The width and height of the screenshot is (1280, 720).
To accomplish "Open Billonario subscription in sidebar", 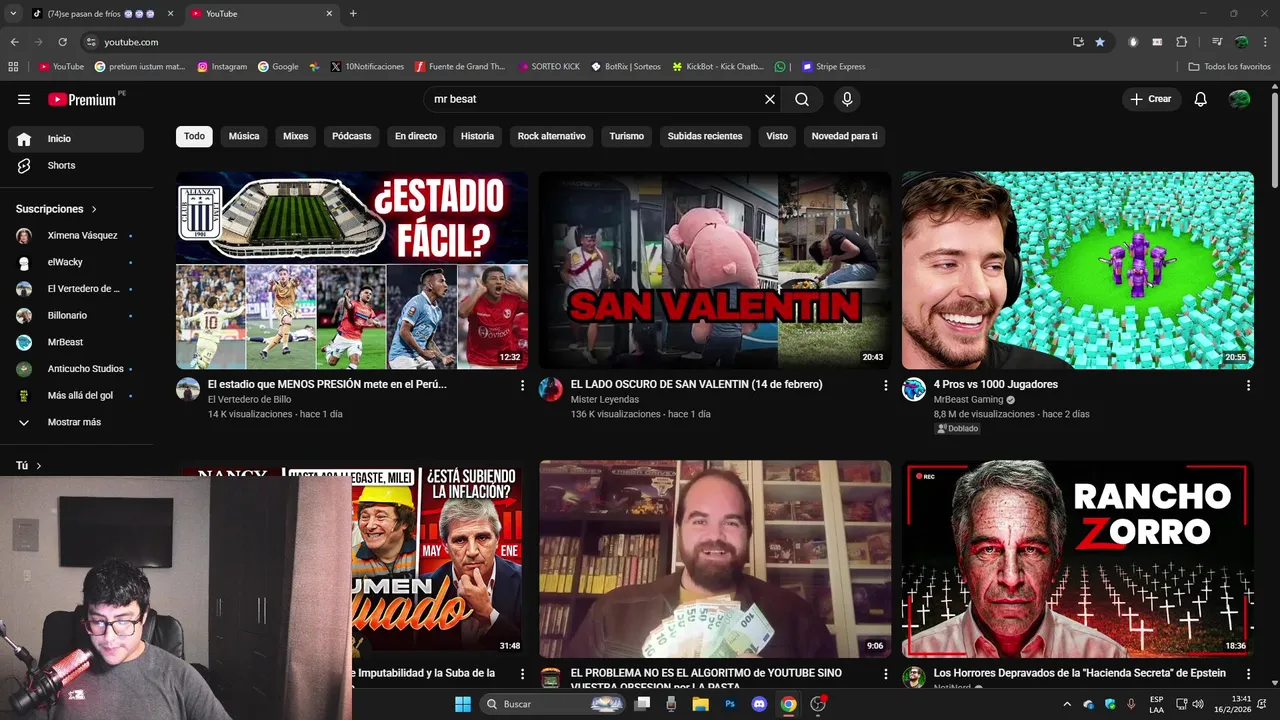I will click(76, 315).
